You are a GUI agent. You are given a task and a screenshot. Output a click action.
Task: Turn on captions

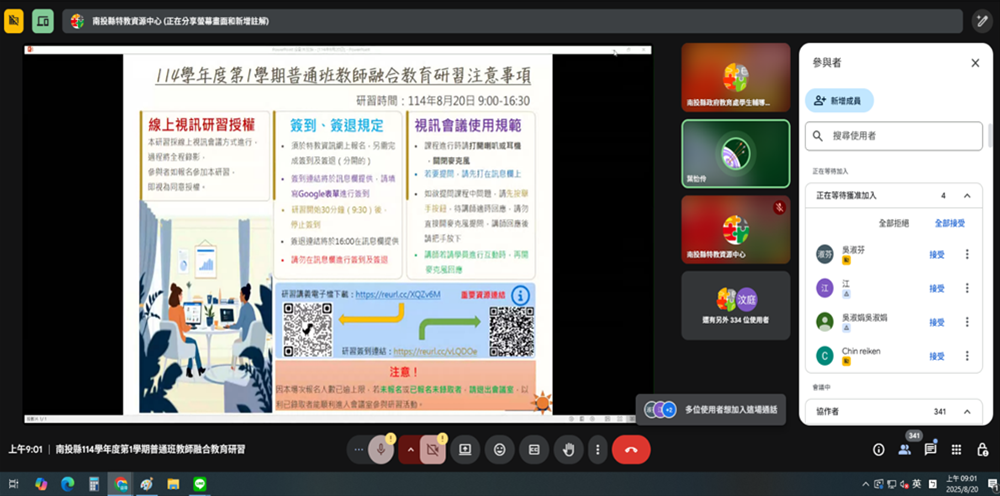[534, 450]
